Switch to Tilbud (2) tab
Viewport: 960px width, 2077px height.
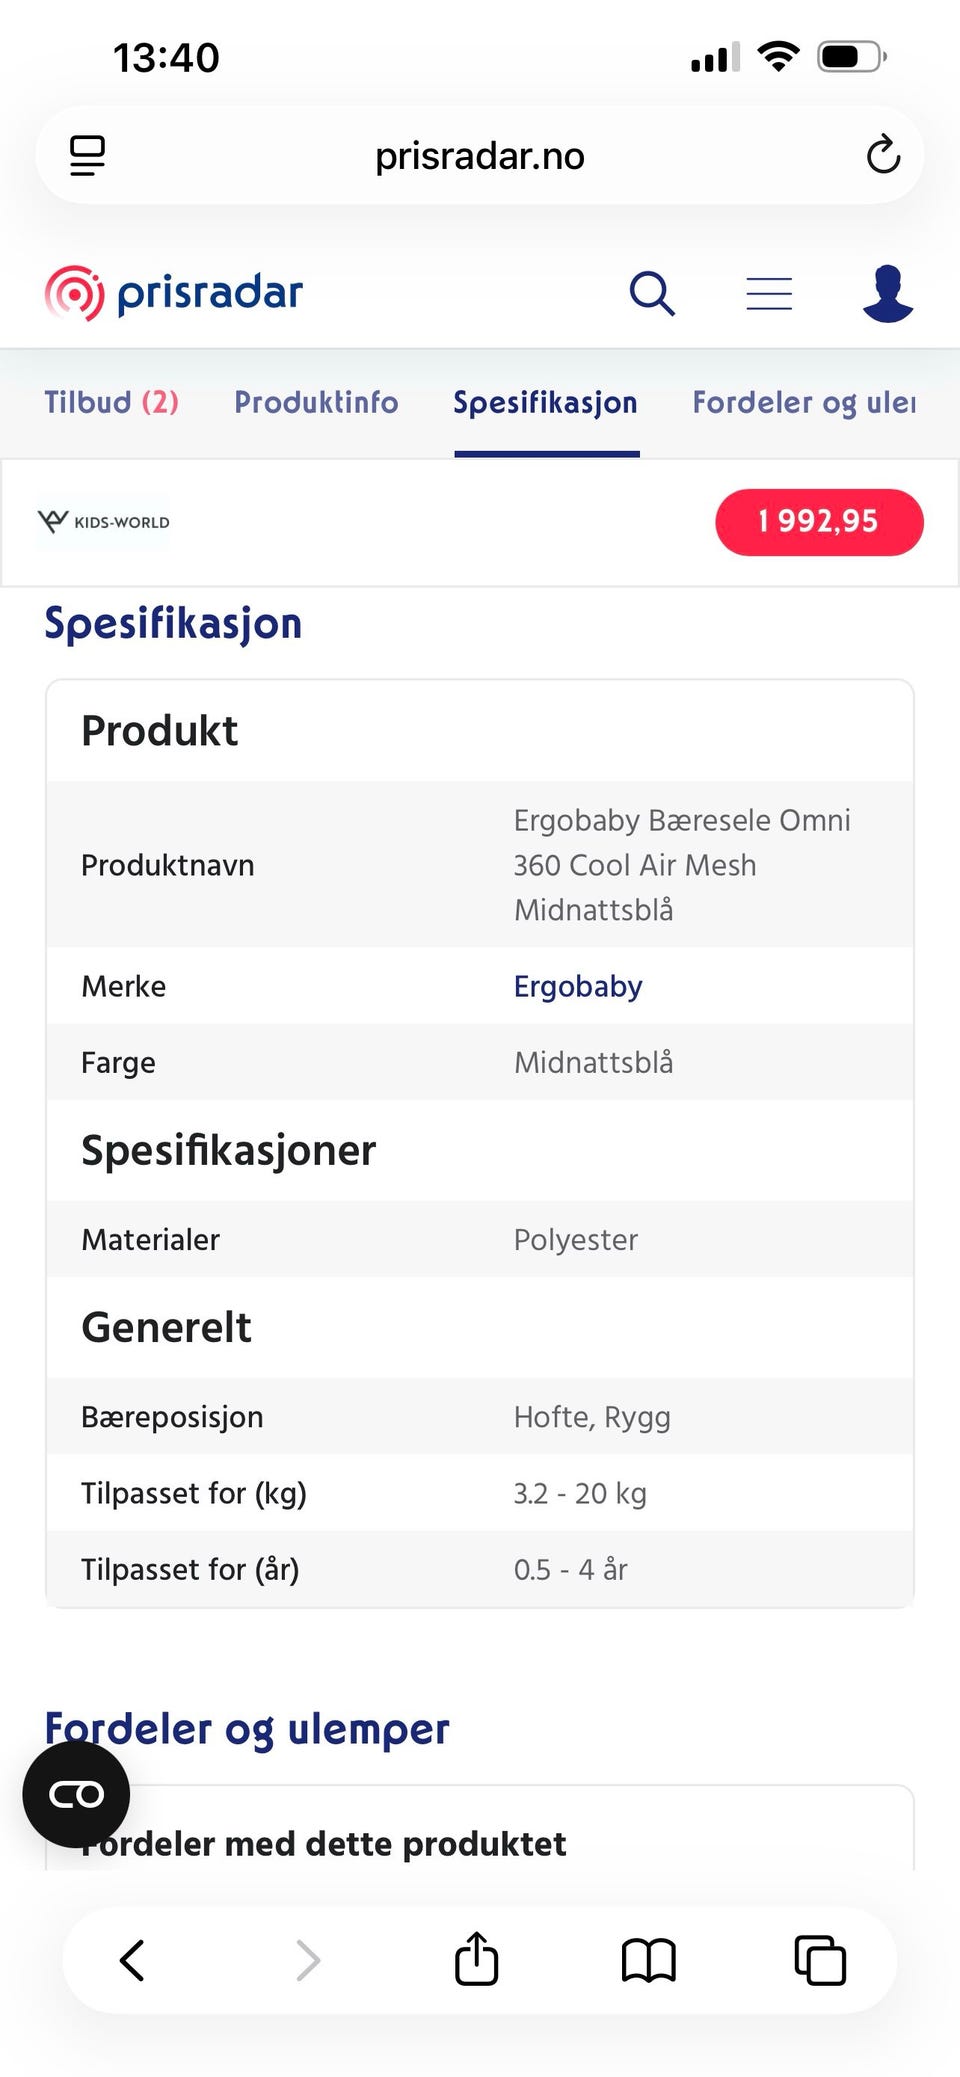point(112,402)
